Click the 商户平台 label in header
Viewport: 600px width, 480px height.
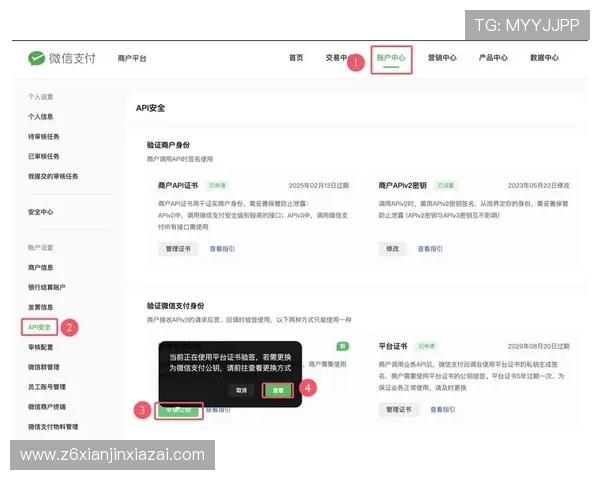coord(132,59)
